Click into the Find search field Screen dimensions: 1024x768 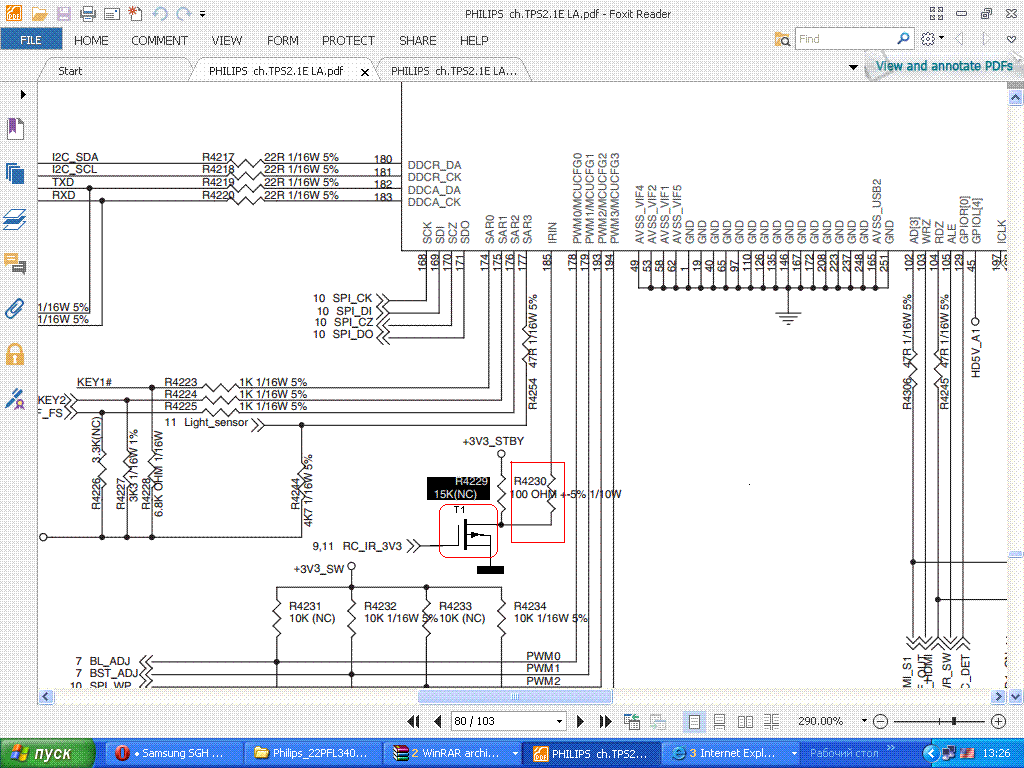point(844,39)
